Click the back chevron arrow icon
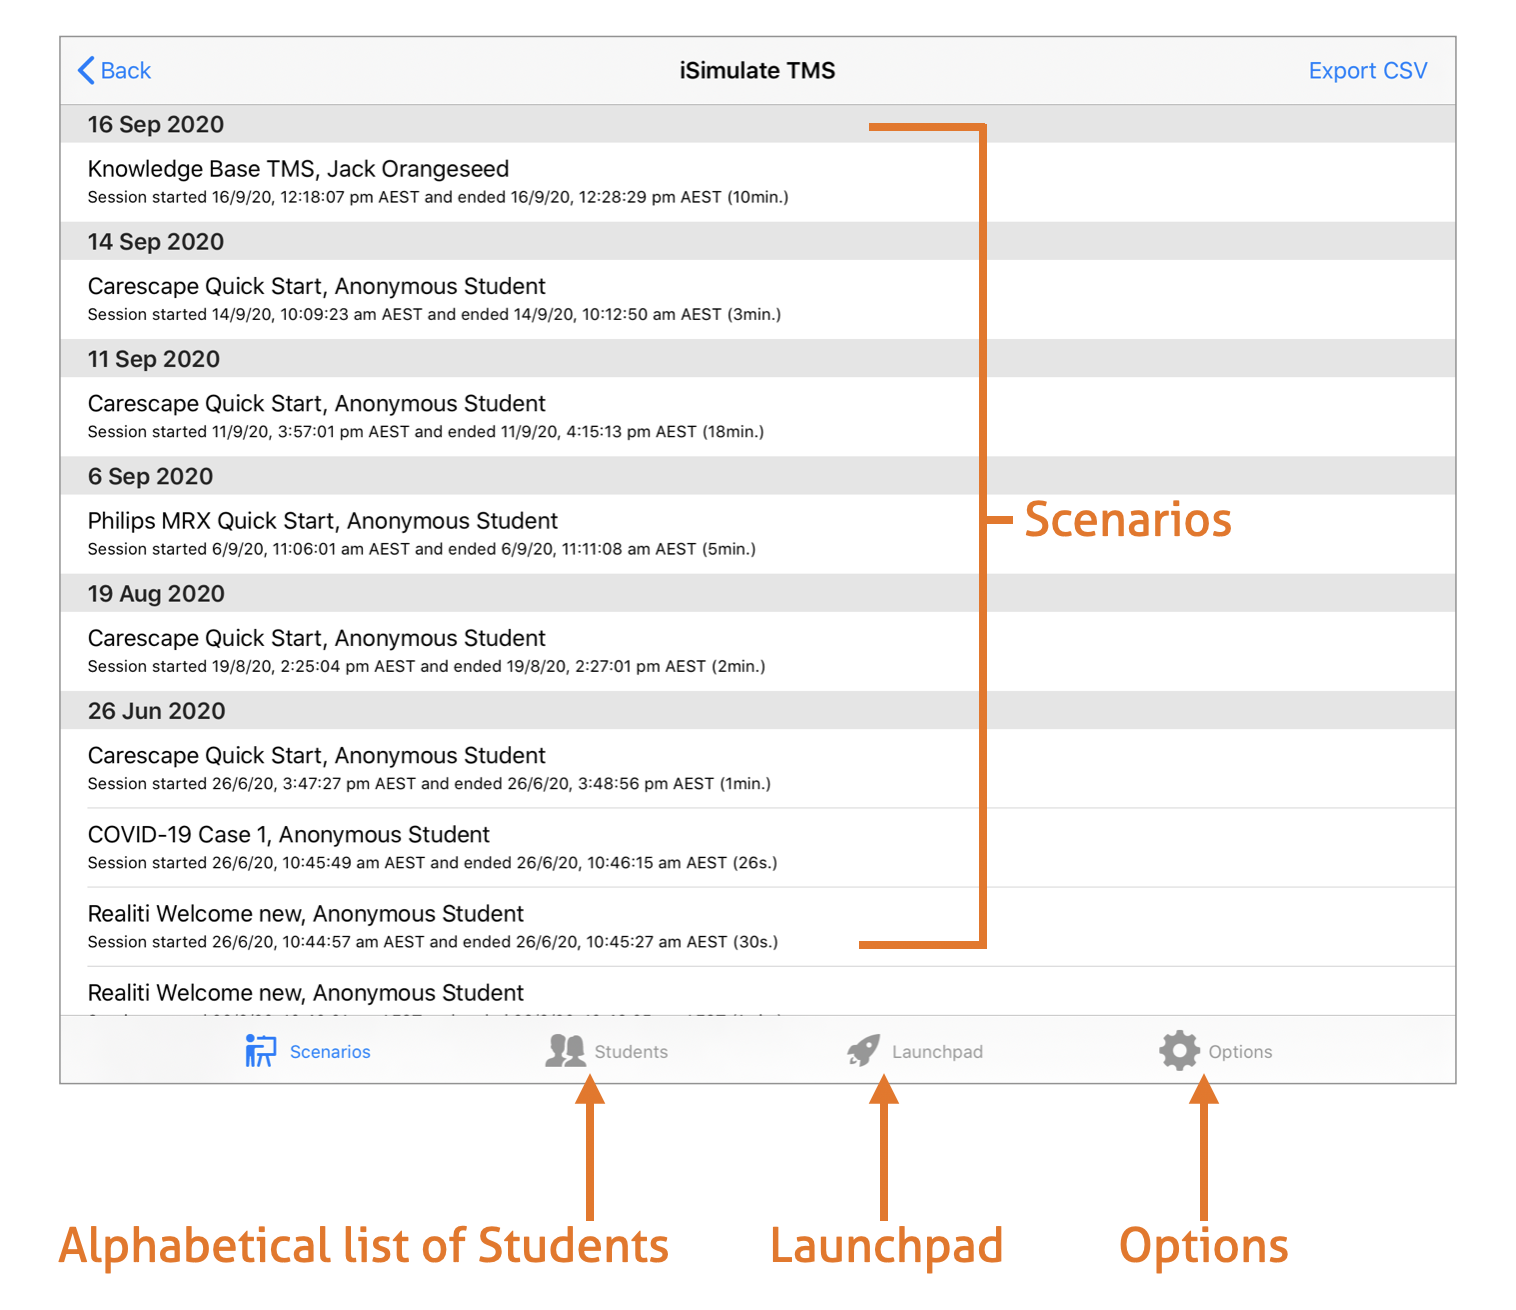Image resolution: width=1516 pixels, height=1310 pixels. click(85, 70)
